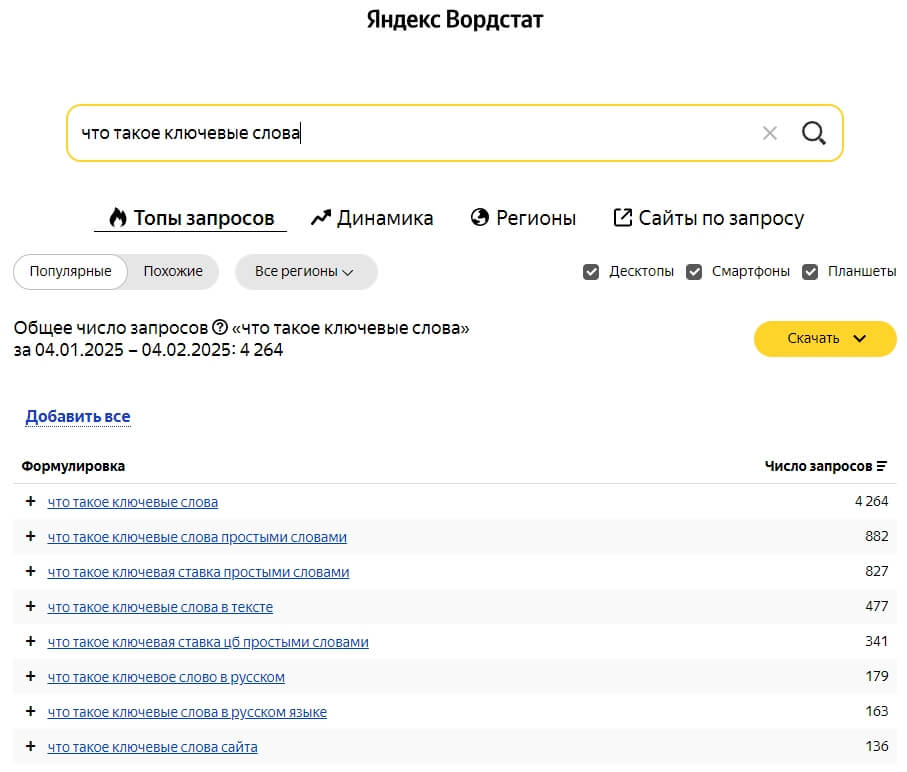Toggle the Планшеты checkbox
The height and width of the screenshot is (772, 907).
coord(810,272)
